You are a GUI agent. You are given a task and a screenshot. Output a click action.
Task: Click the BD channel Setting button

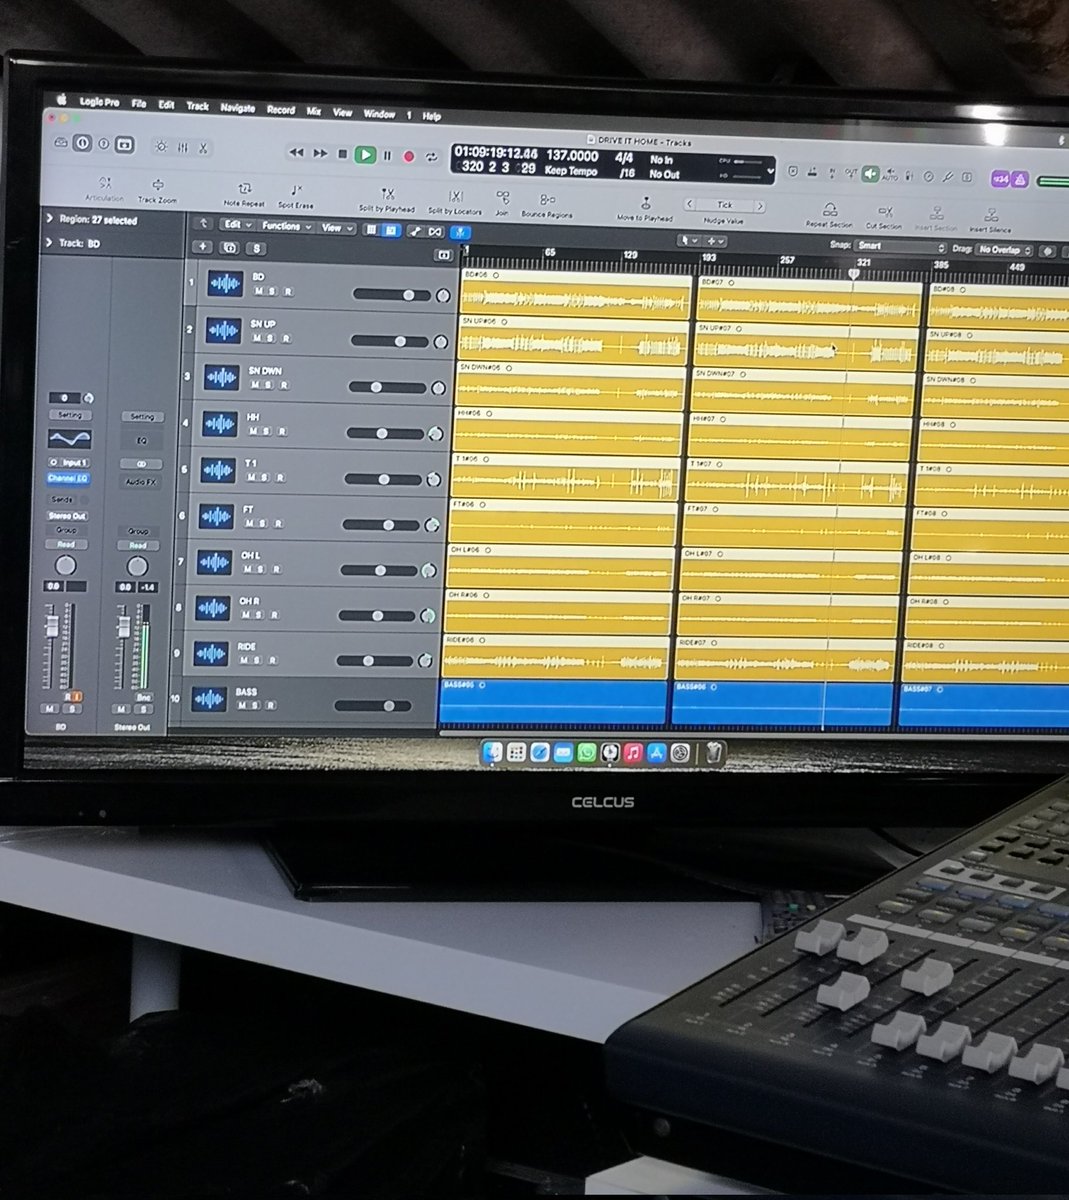tap(70, 415)
